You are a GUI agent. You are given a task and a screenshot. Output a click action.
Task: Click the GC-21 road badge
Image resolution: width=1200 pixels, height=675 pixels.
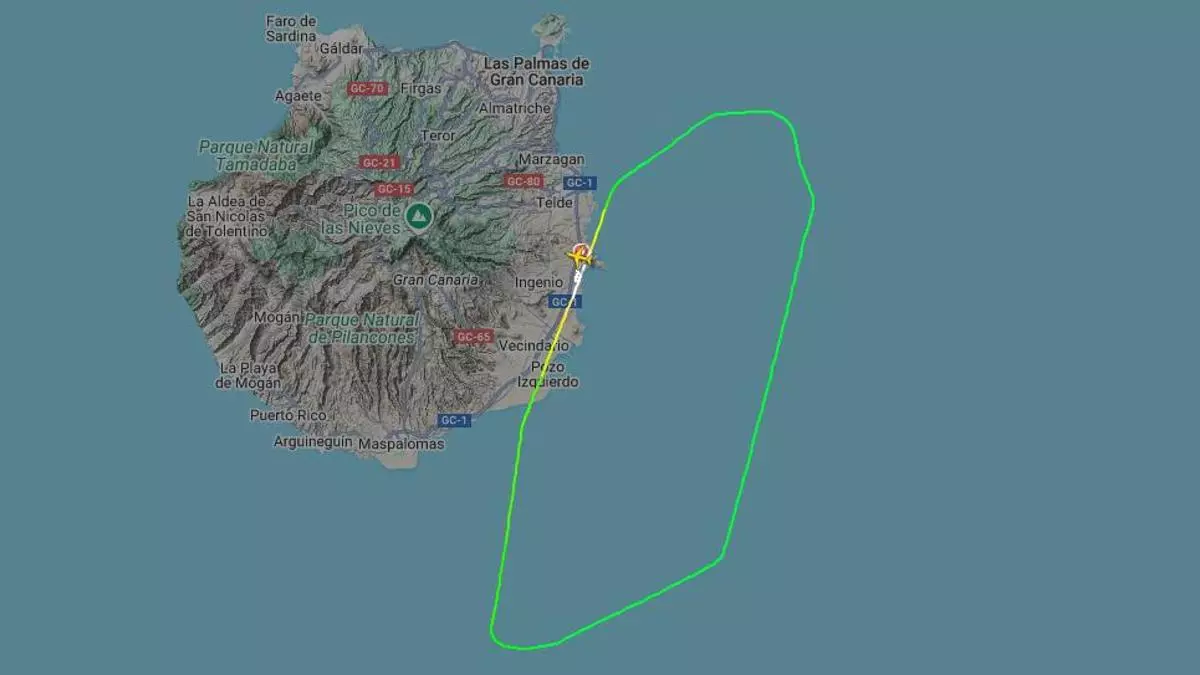coord(380,162)
